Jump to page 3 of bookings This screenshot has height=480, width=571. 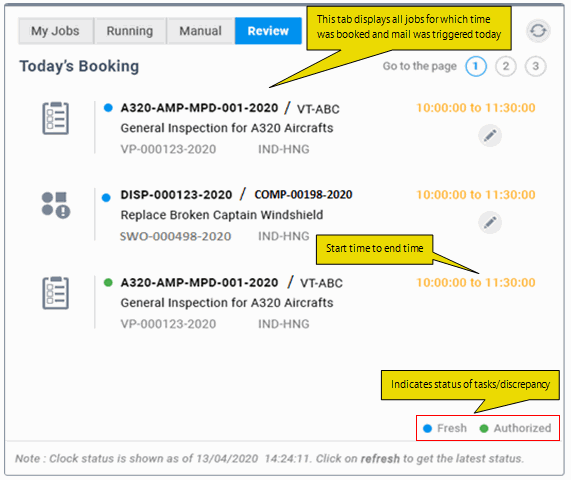(x=535, y=66)
